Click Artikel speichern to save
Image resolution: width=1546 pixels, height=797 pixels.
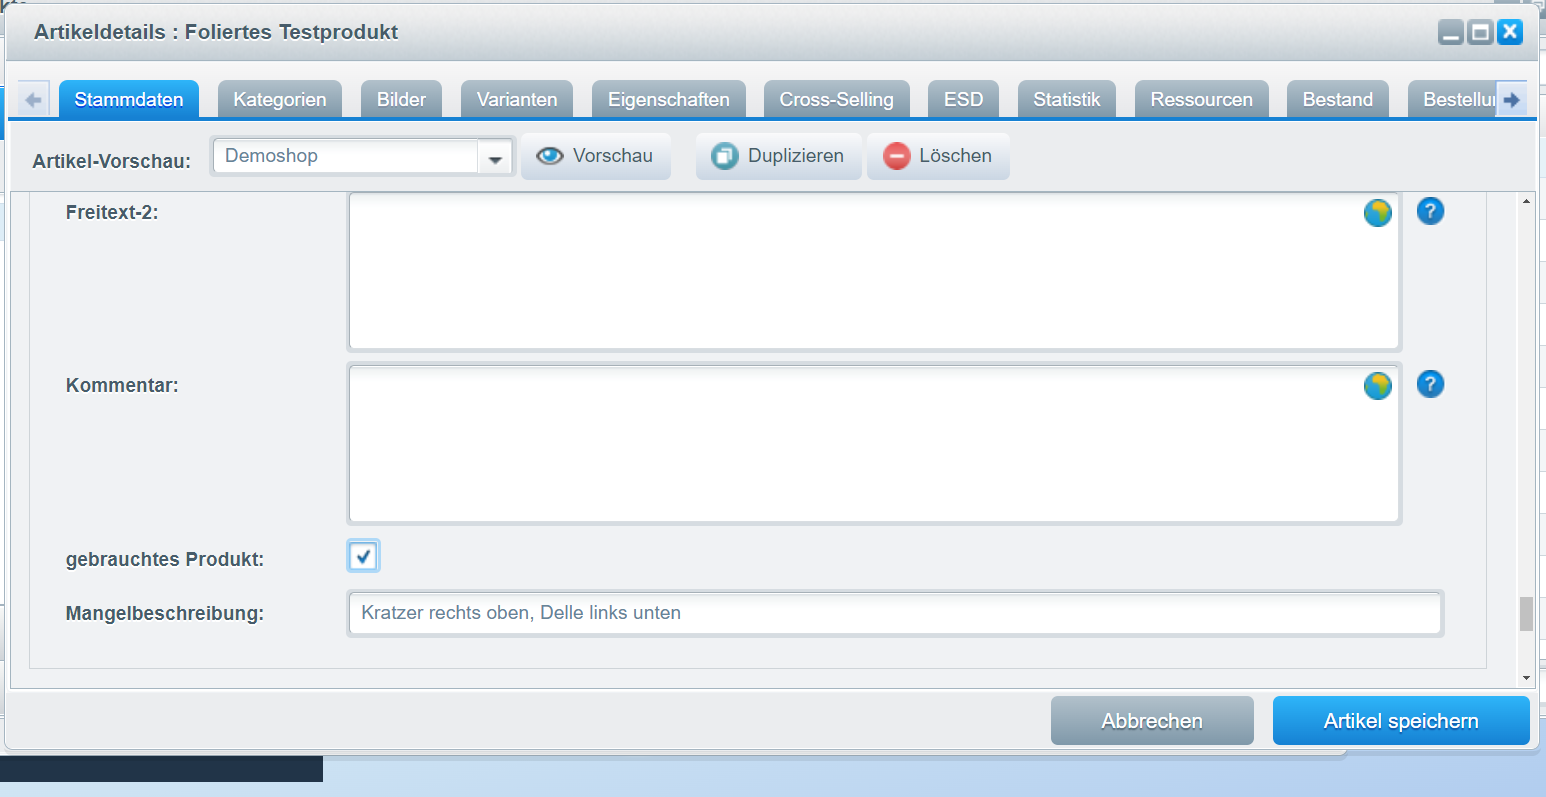coord(1401,721)
